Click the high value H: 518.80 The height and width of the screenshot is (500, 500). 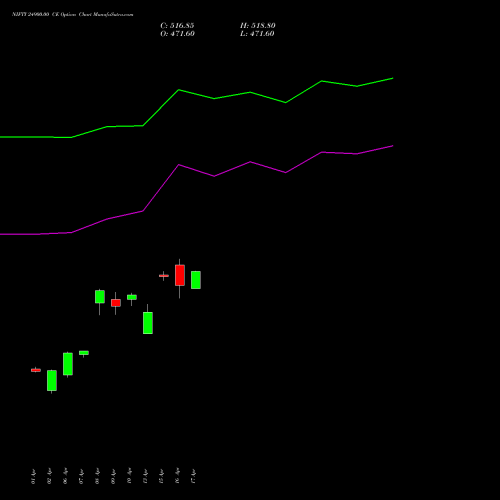tap(258, 26)
